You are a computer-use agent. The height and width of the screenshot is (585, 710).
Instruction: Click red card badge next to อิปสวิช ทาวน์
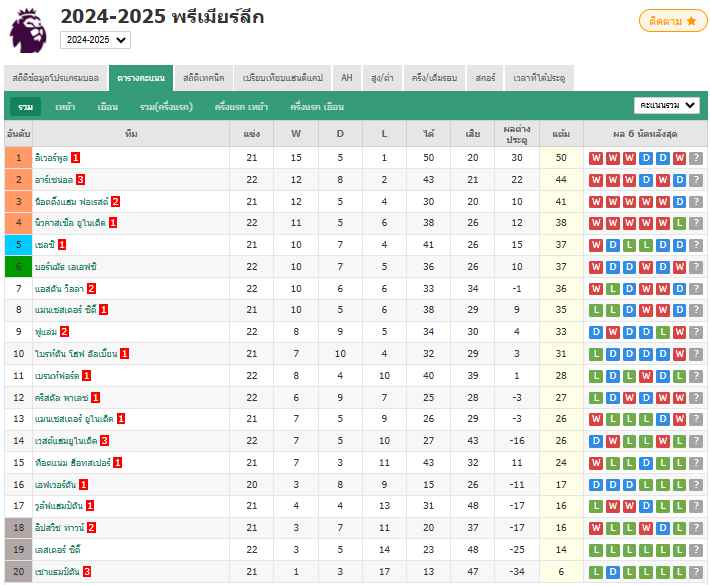tap(91, 527)
